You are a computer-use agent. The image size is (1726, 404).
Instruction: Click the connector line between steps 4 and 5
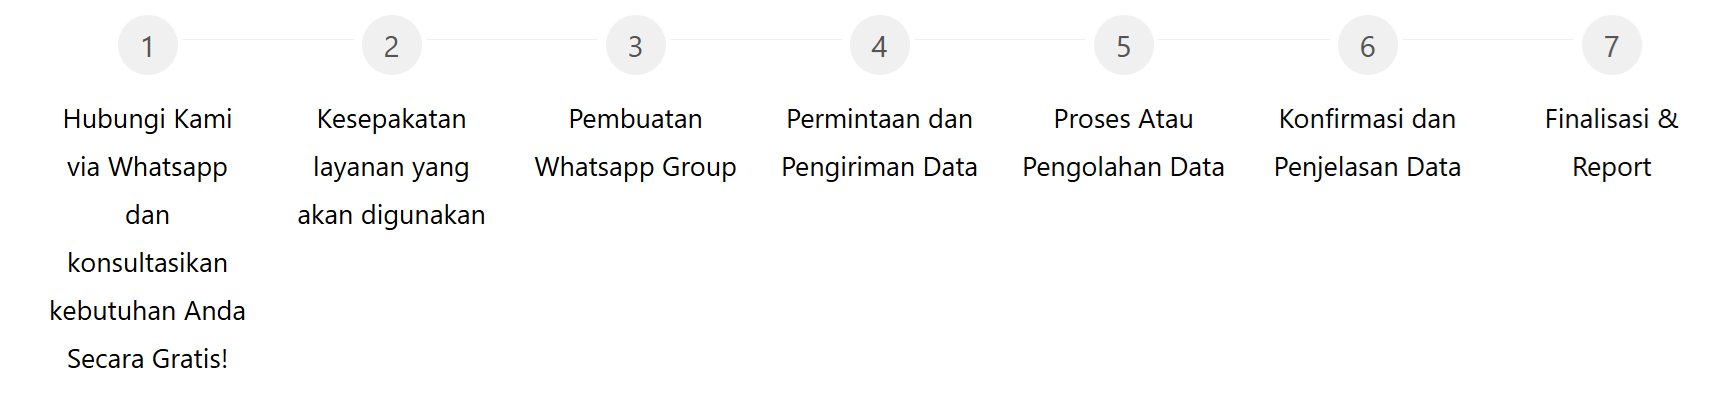point(1002,40)
